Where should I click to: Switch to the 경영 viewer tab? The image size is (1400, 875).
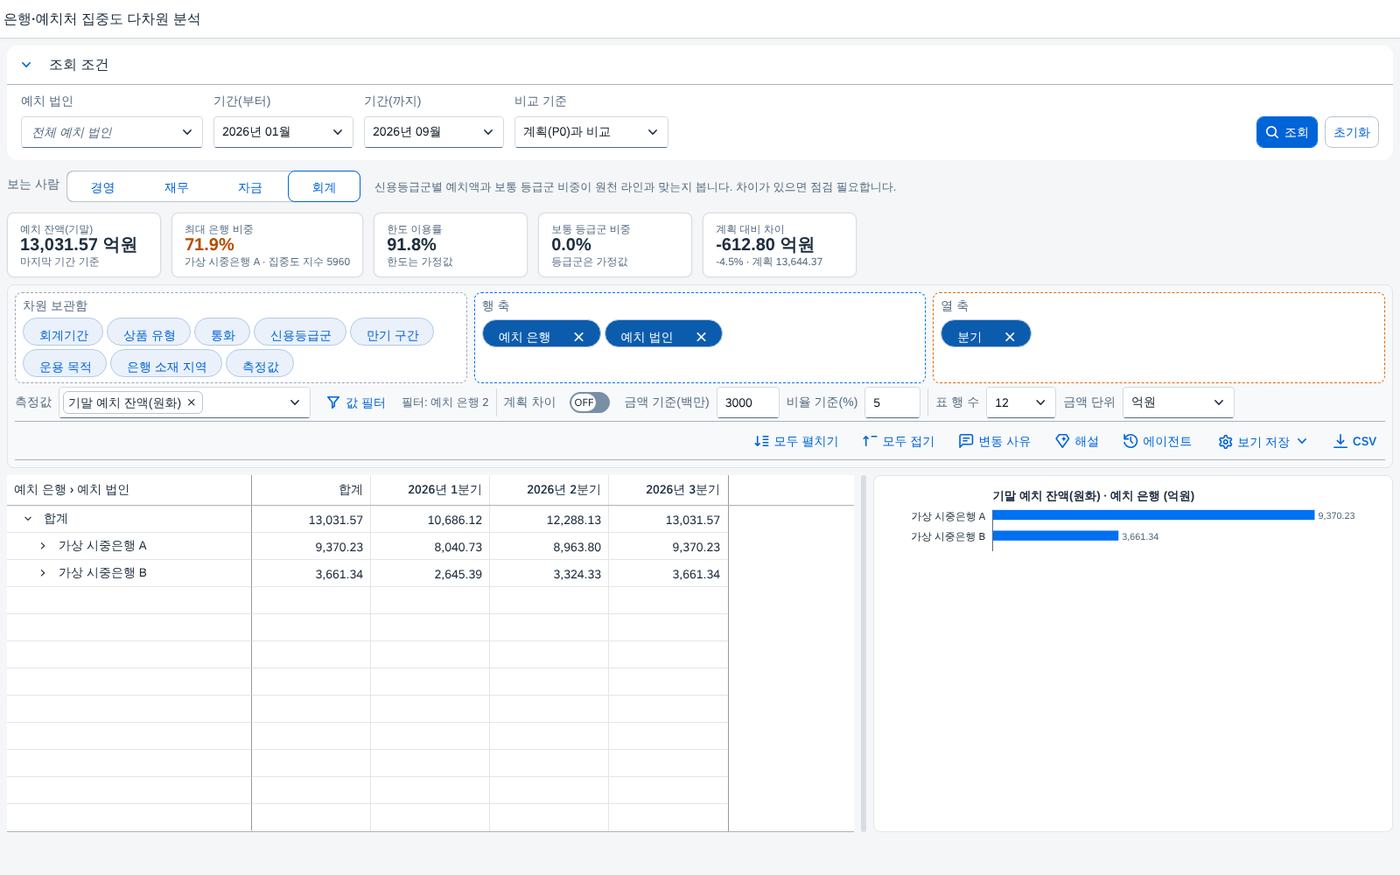(x=103, y=187)
